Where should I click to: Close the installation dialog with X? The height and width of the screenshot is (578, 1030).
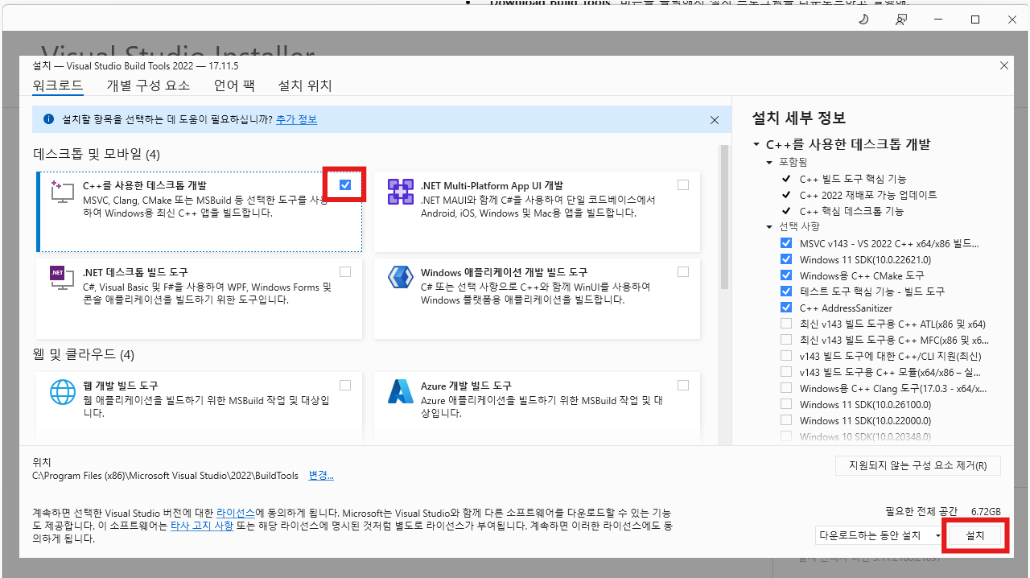(1004, 66)
